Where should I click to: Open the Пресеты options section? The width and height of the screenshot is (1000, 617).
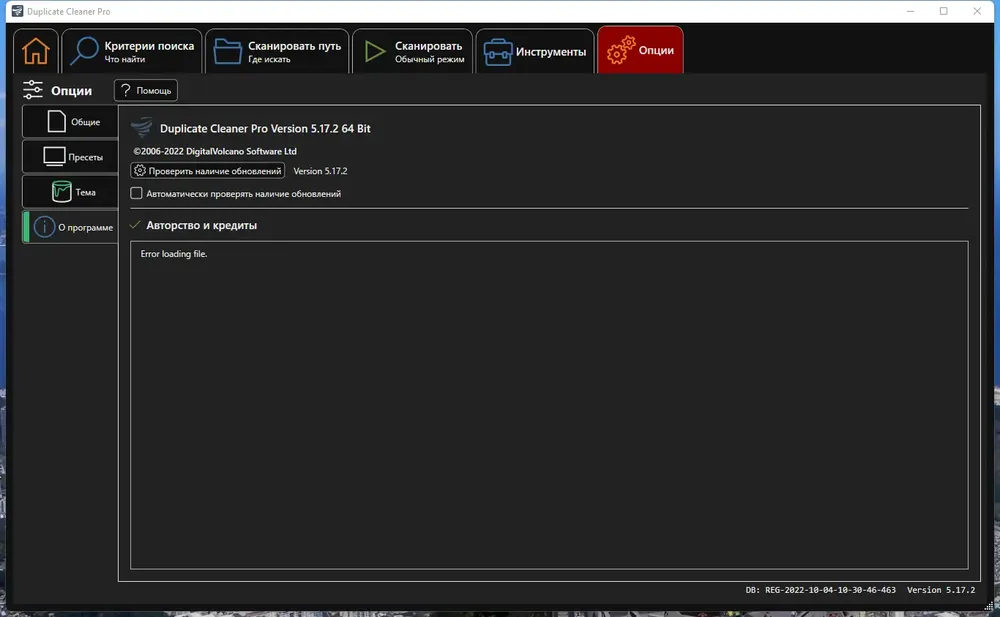(71, 156)
